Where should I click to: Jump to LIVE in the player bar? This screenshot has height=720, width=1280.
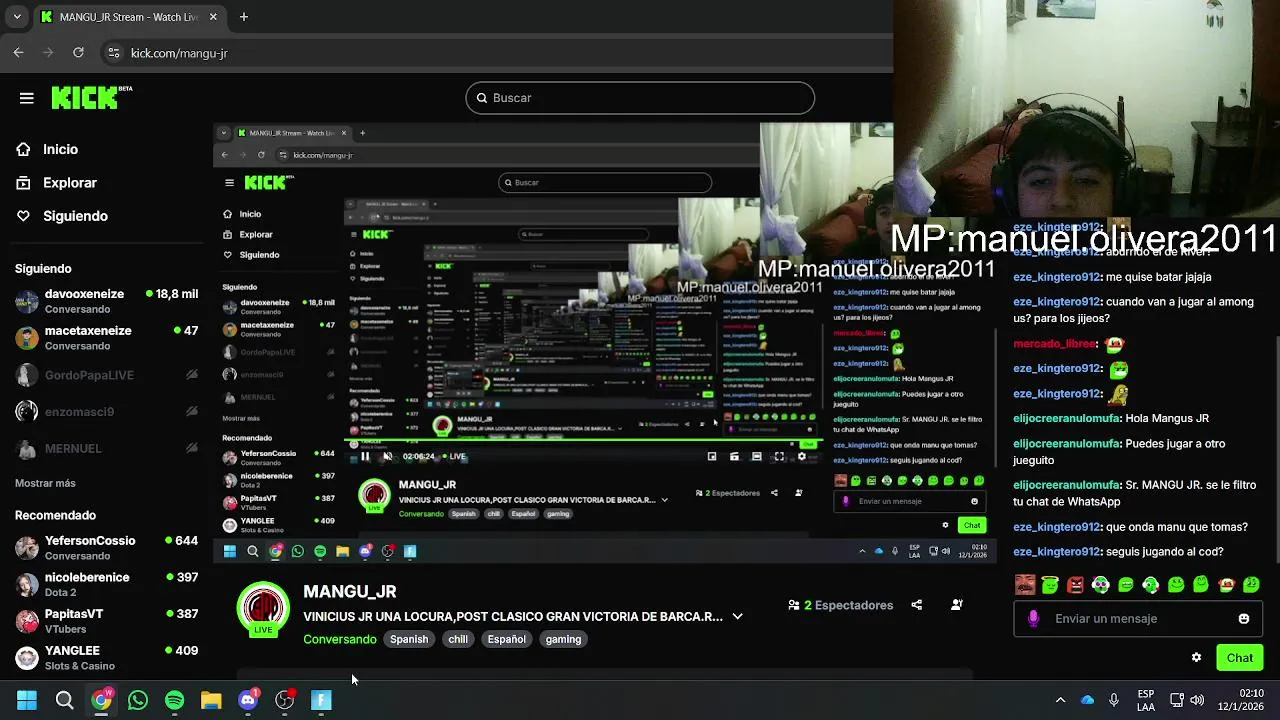click(x=454, y=456)
